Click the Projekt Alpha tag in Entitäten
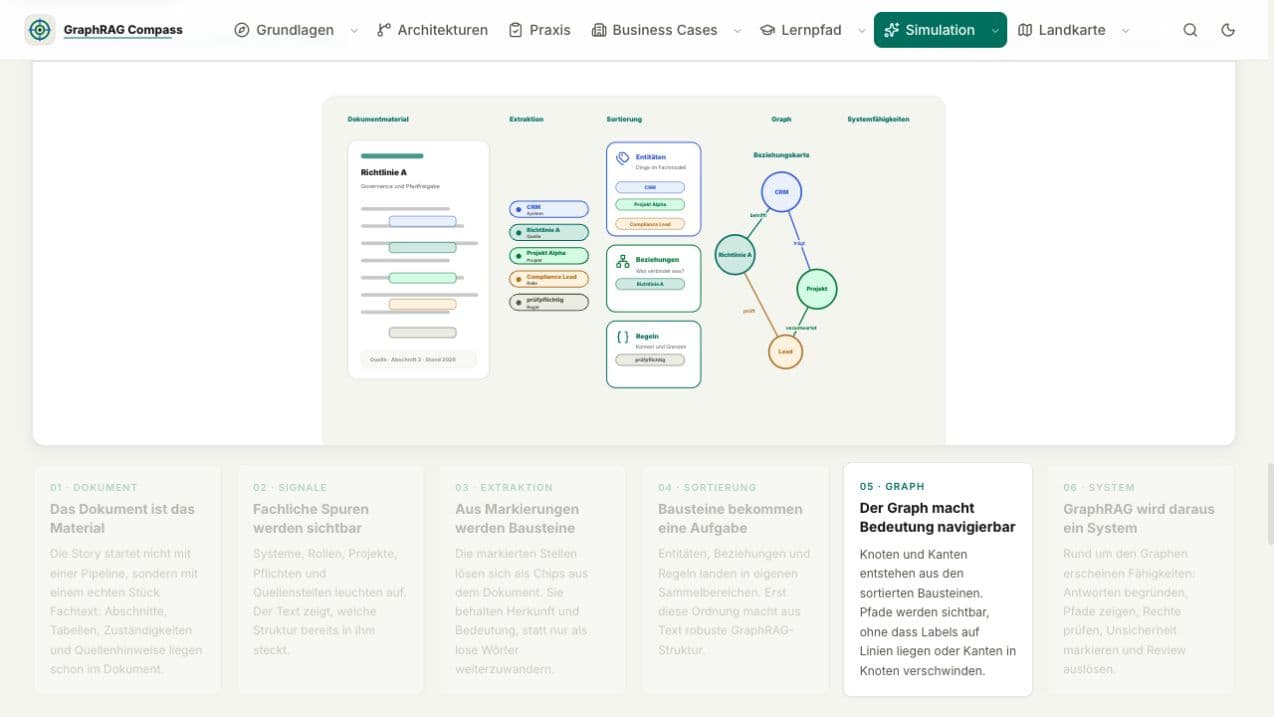 (x=650, y=204)
